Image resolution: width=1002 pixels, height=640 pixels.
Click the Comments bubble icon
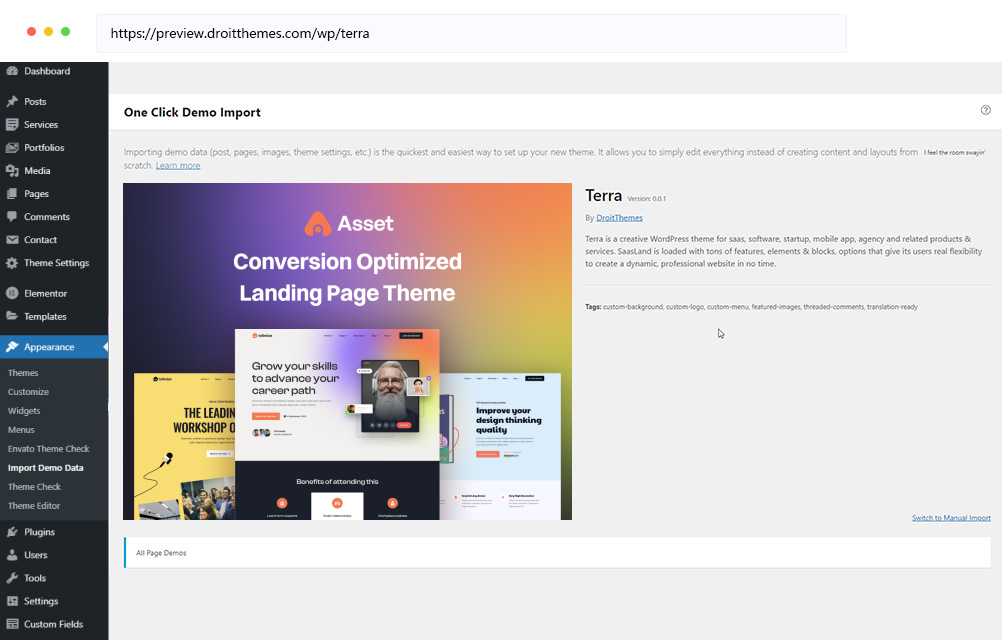tap(12, 217)
